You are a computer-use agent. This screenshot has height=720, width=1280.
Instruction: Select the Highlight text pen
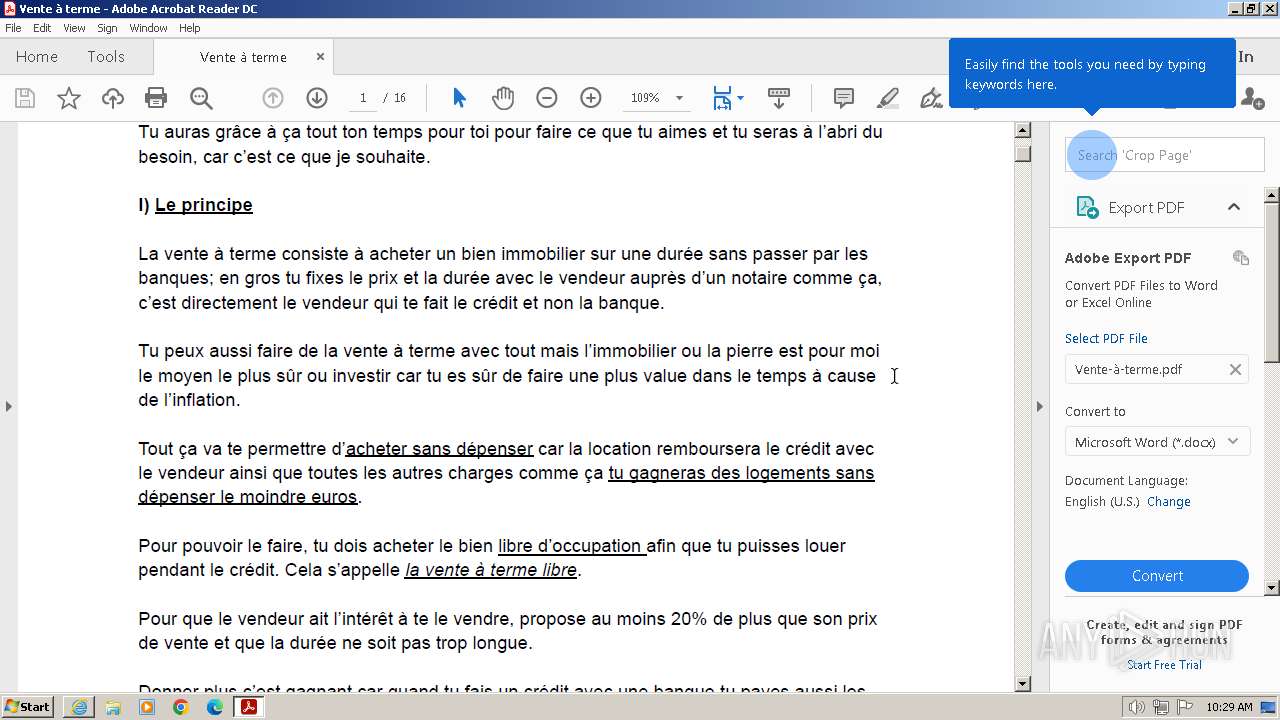(x=887, y=98)
